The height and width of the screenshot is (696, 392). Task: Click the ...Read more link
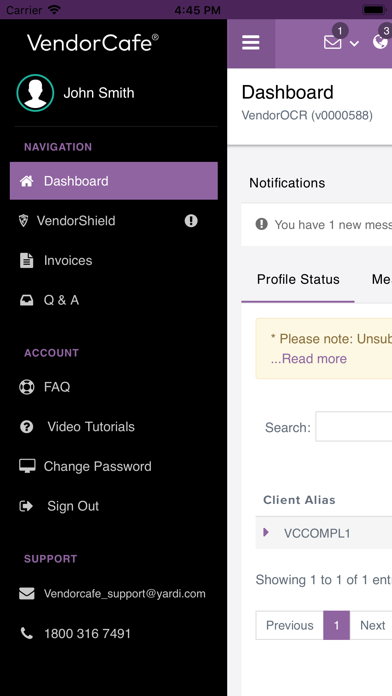pos(309,359)
